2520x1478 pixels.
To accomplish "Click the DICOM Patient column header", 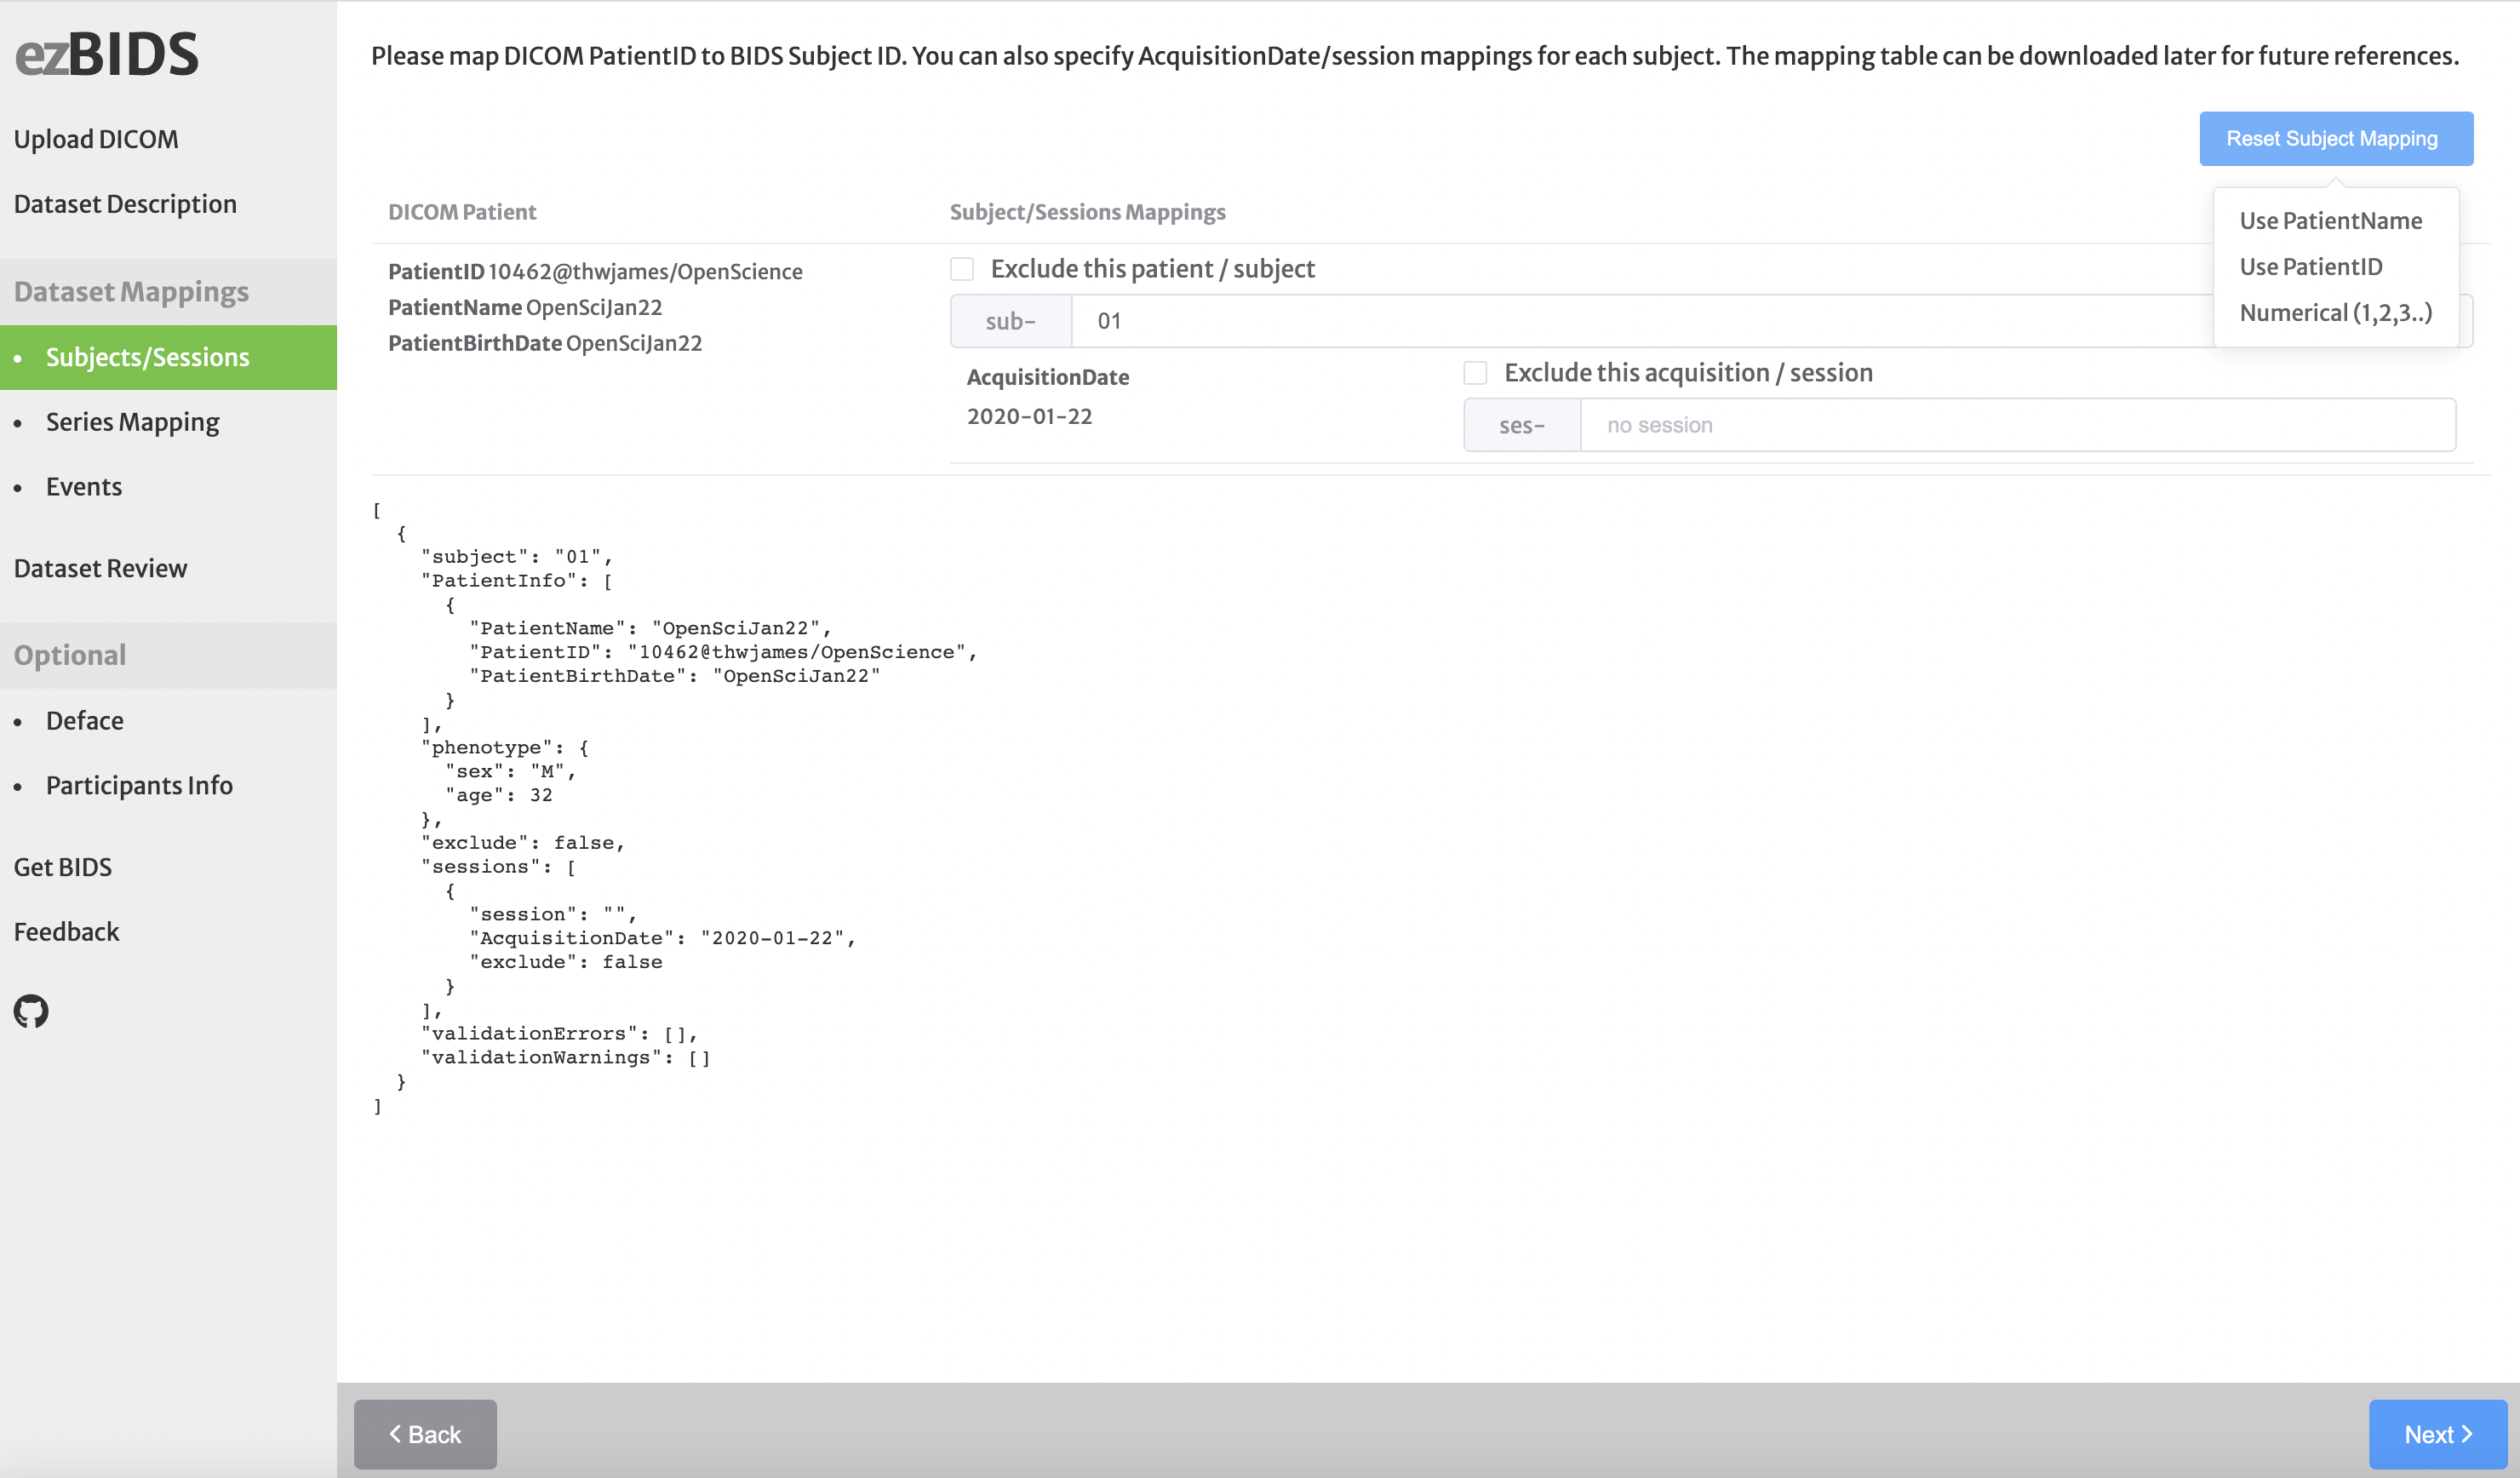I will coord(462,212).
